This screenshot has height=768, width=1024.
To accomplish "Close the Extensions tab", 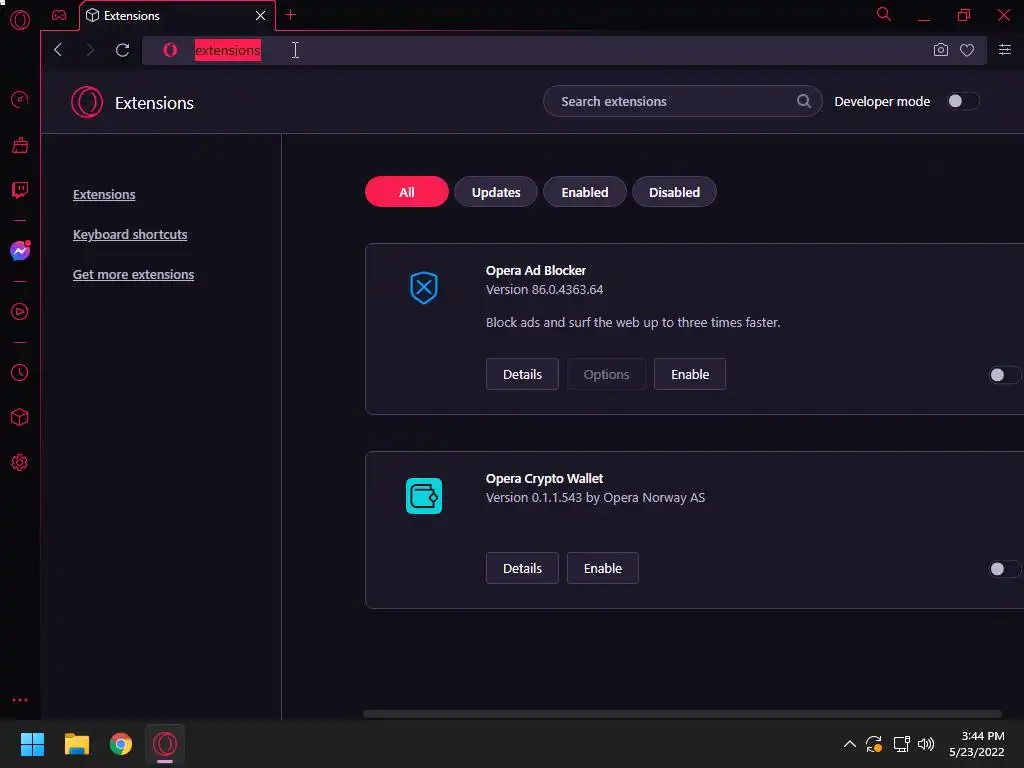I will 261,16.
